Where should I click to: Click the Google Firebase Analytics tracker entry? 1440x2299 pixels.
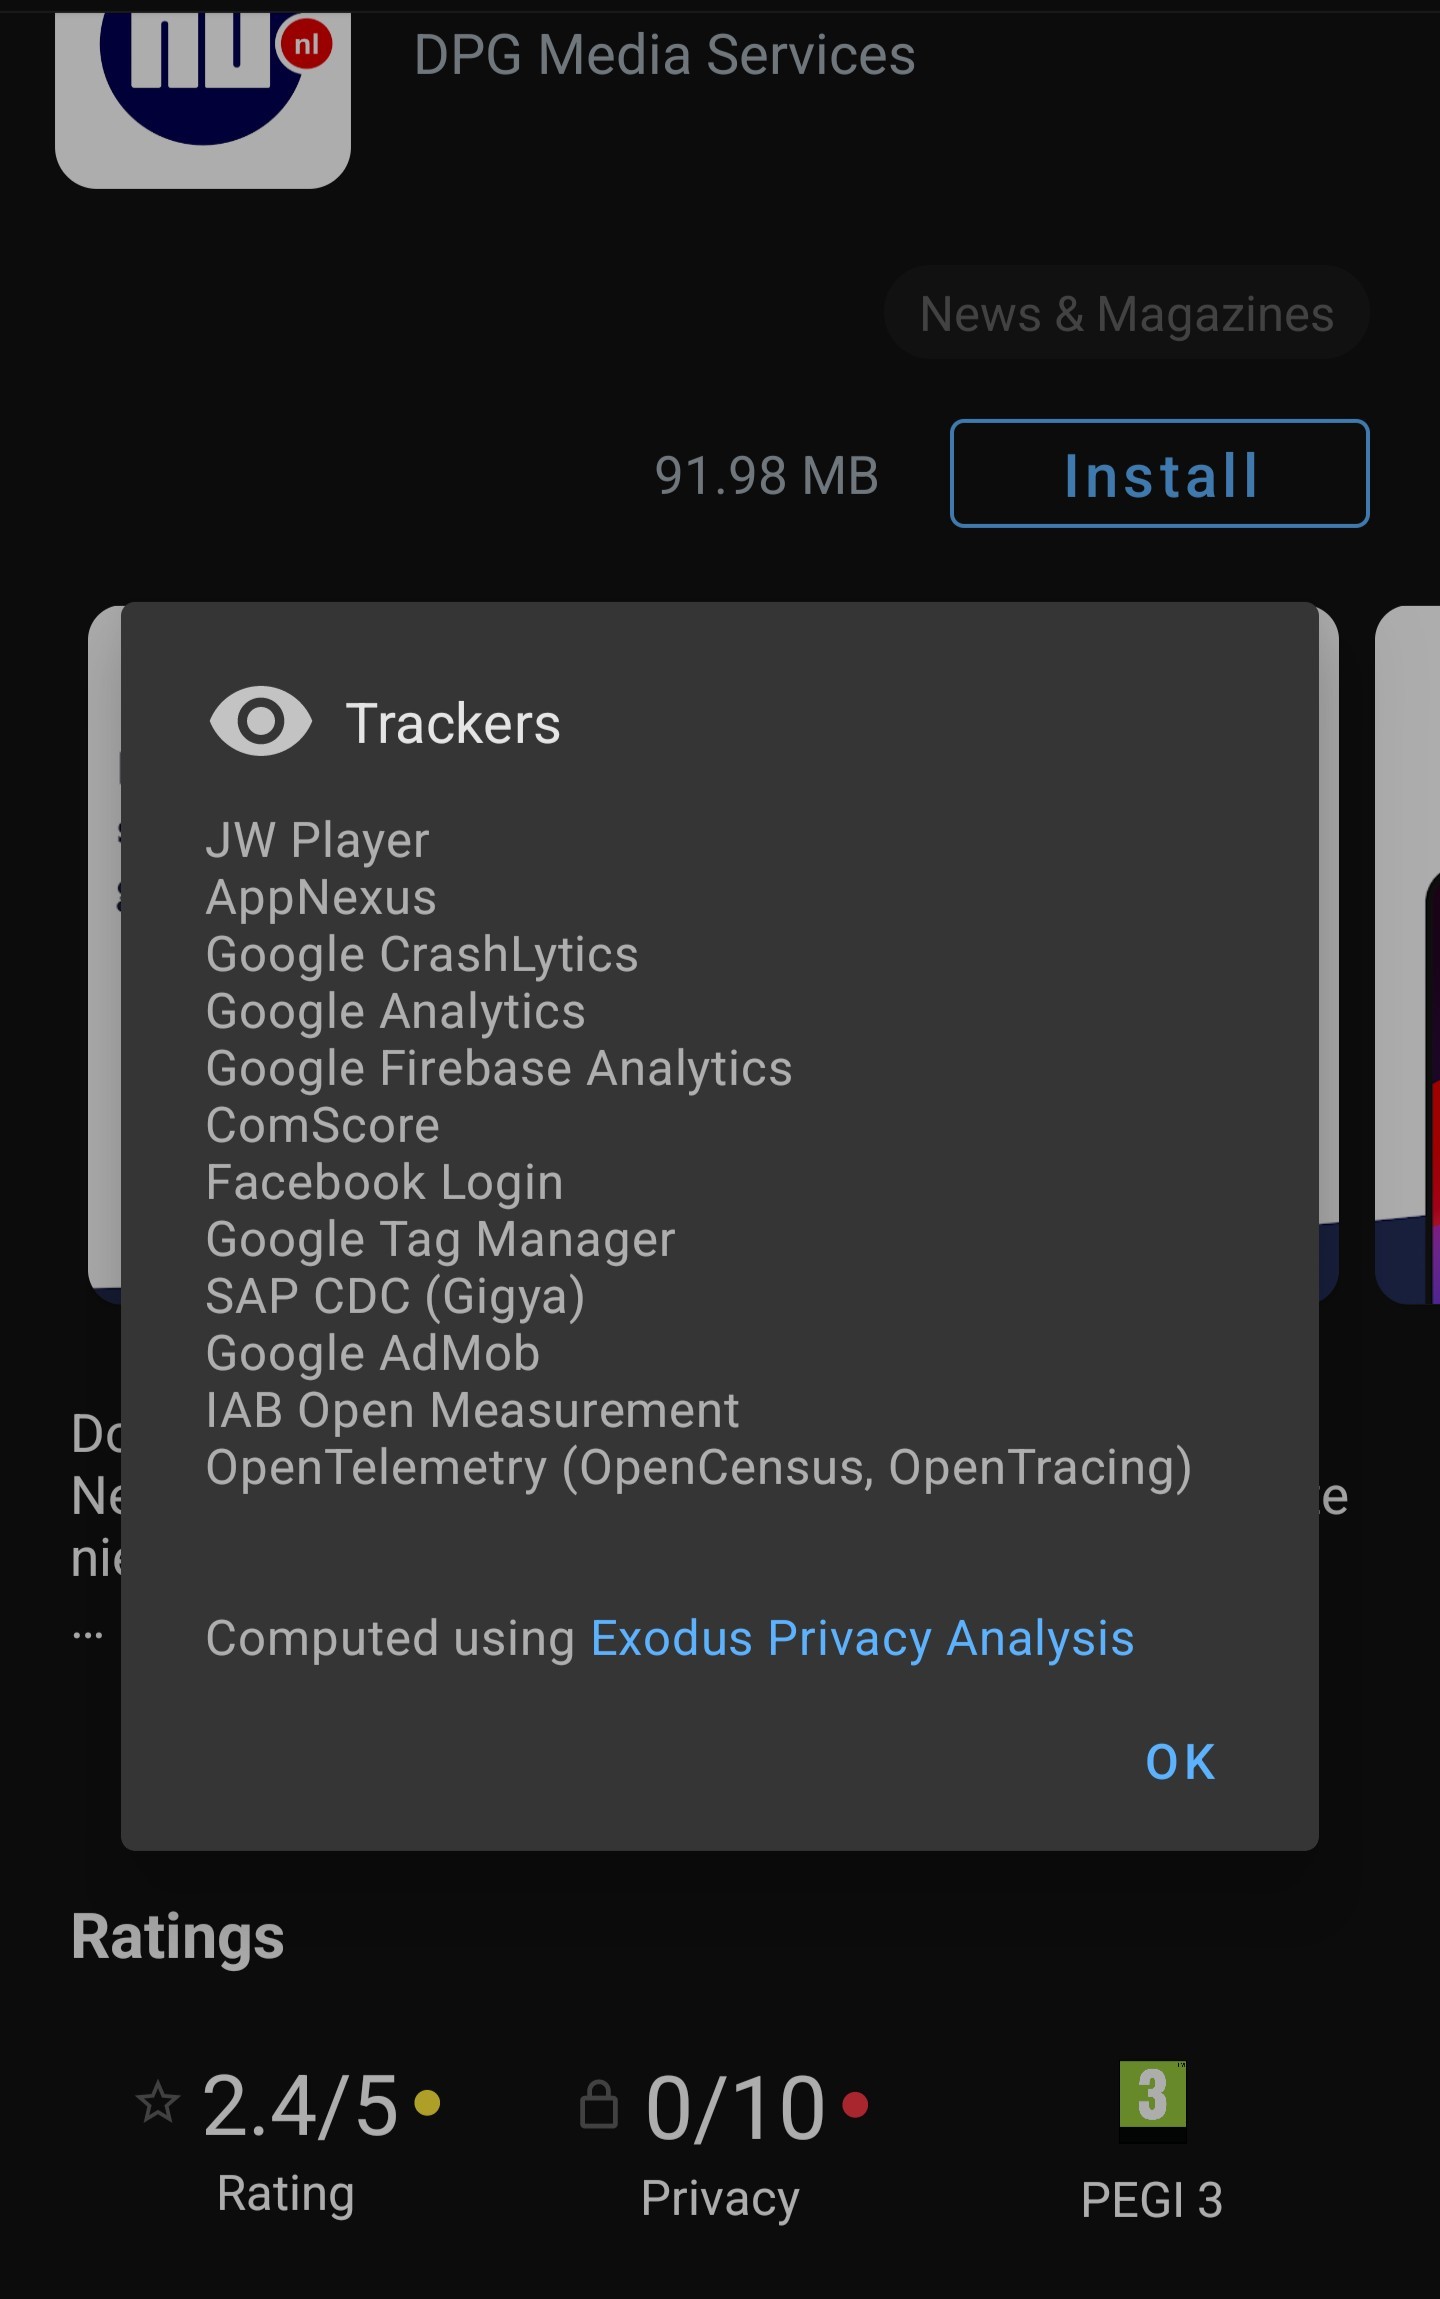(499, 1068)
